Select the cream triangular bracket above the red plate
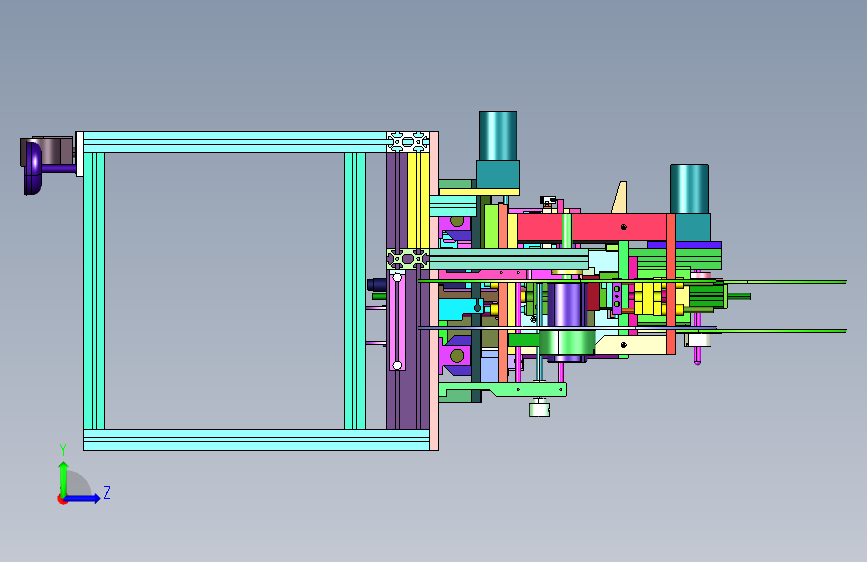This screenshot has height=562, width=867. click(x=620, y=197)
